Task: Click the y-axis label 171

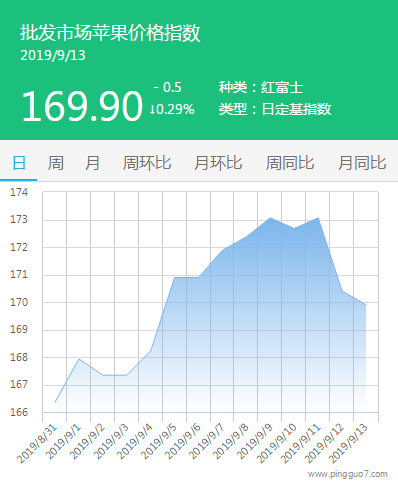Action: (19, 275)
